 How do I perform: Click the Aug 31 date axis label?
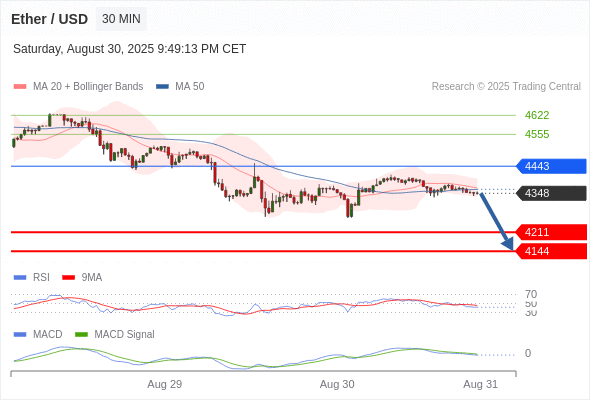[481, 384]
